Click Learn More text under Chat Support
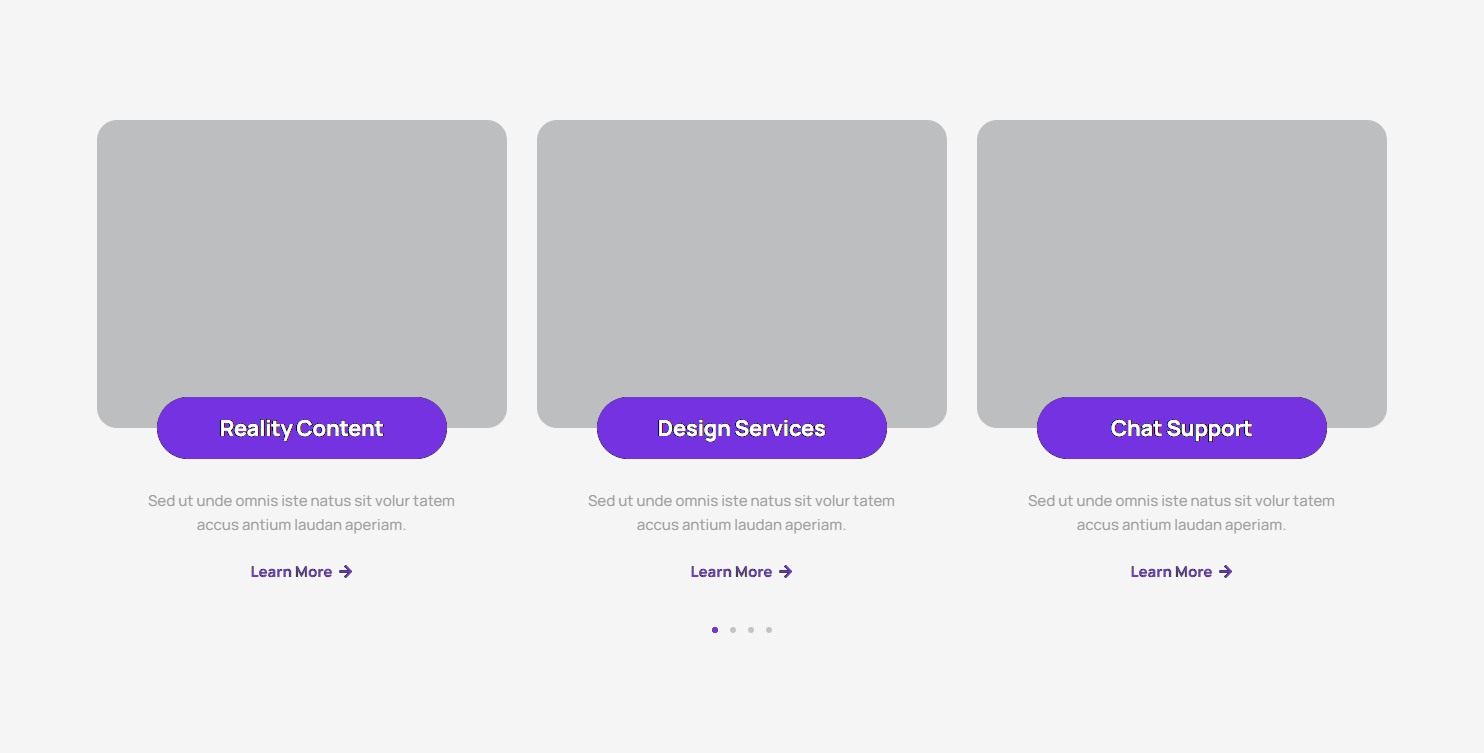1484x753 pixels. tap(1171, 572)
